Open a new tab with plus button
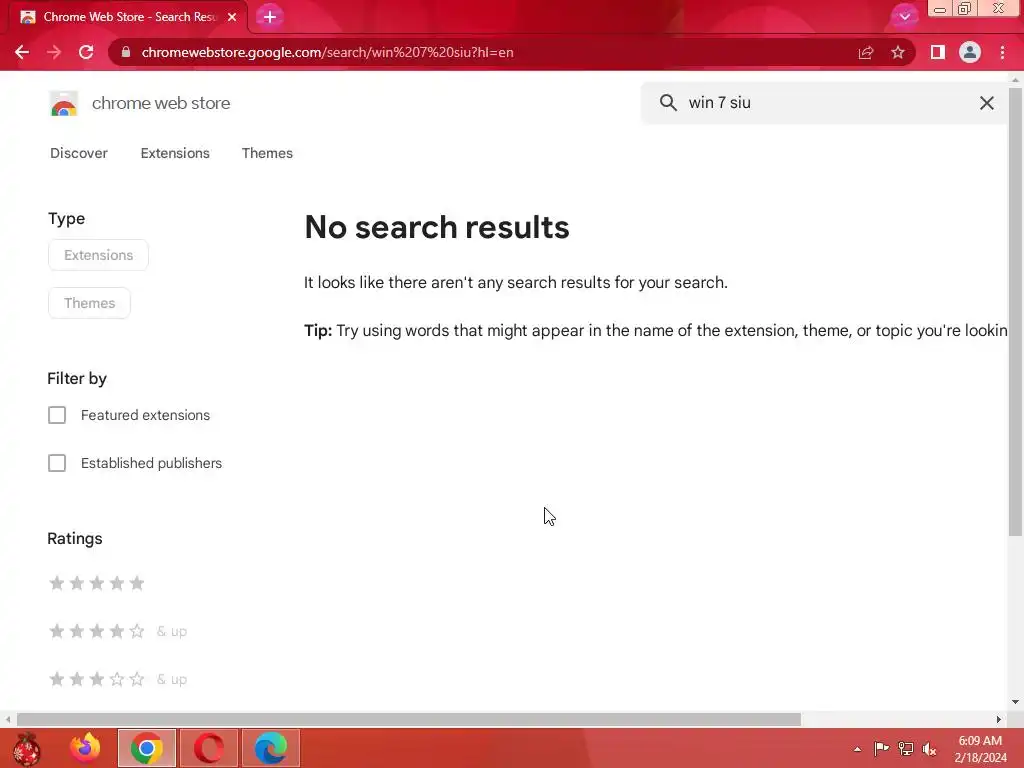Image resolution: width=1024 pixels, height=768 pixels. 270,17
